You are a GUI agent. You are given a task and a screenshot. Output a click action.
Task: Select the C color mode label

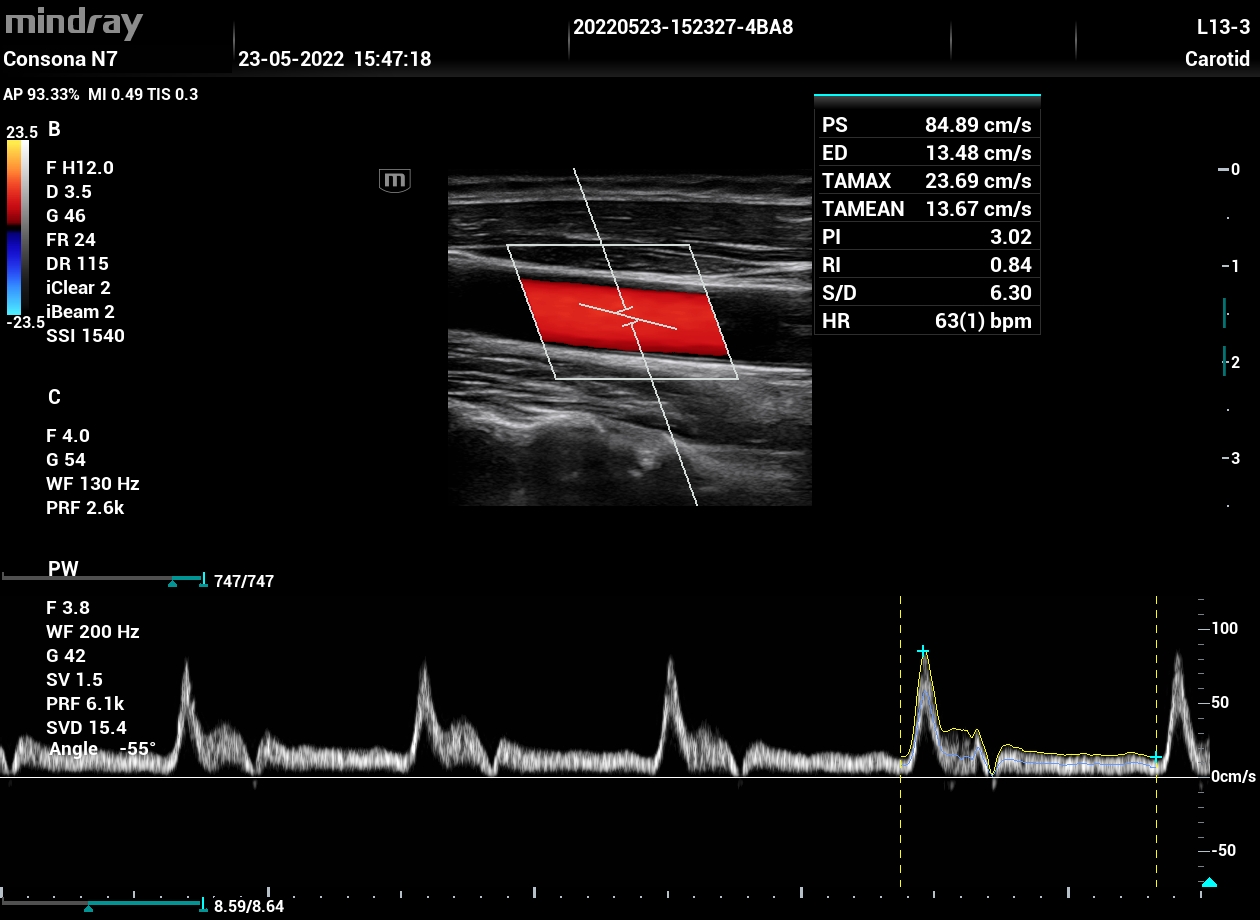[x=54, y=397]
